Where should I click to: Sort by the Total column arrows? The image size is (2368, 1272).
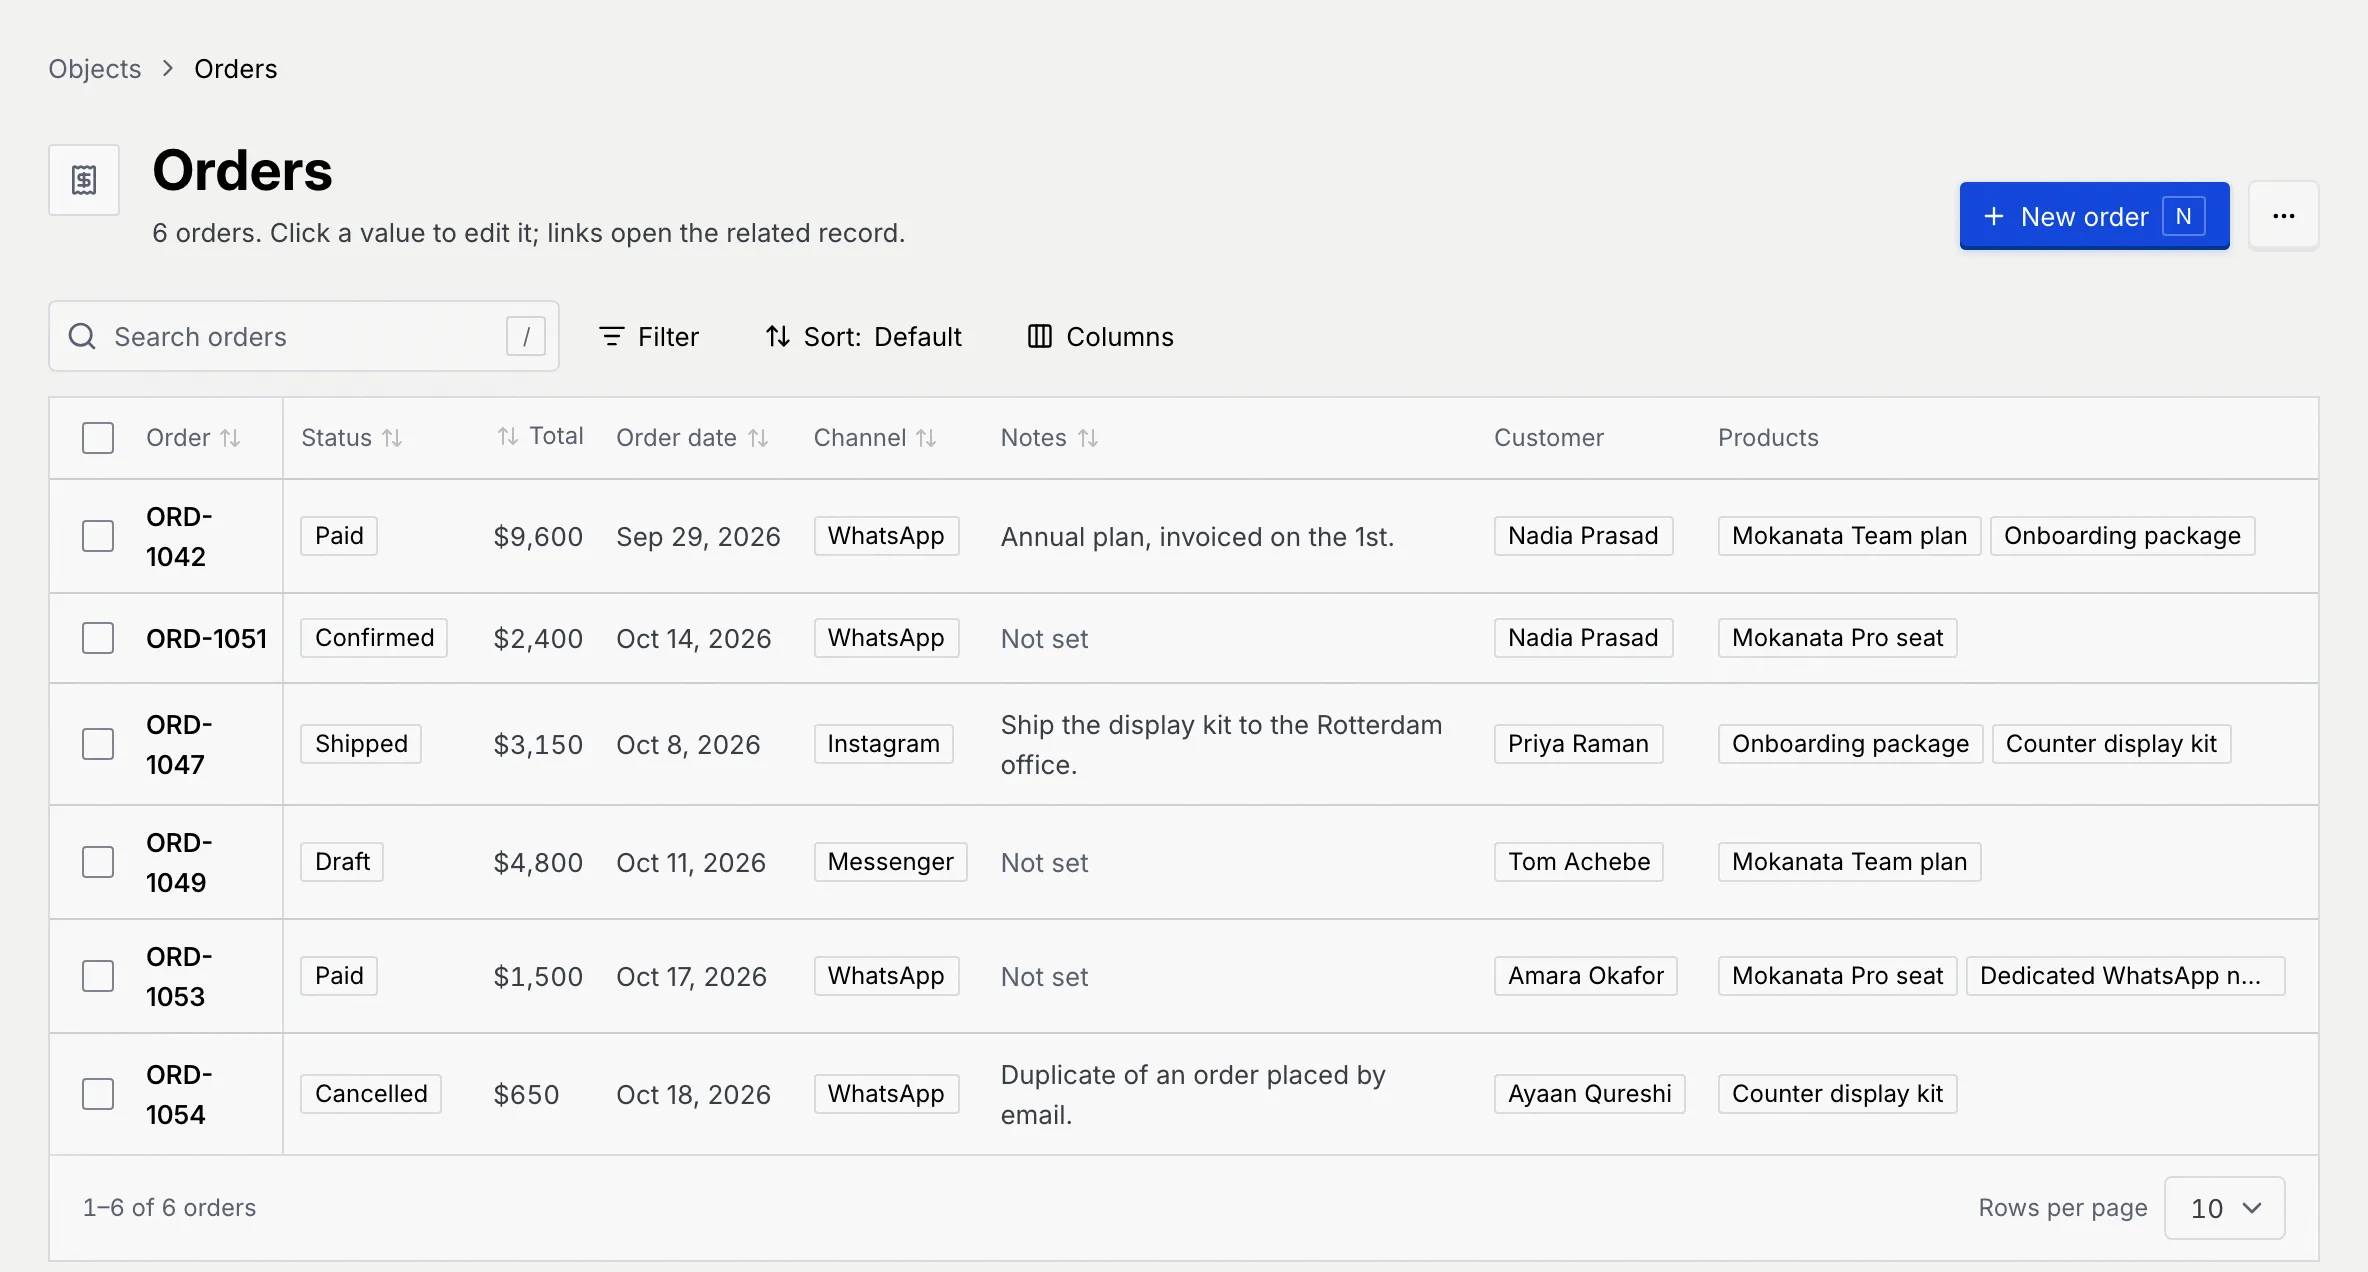click(508, 436)
